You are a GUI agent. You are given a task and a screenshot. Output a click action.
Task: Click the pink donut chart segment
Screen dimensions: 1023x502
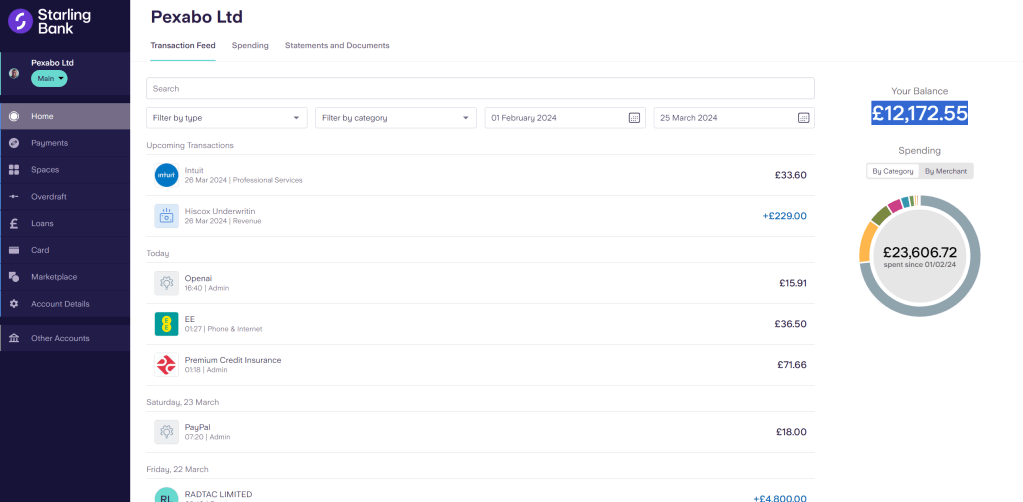click(895, 205)
